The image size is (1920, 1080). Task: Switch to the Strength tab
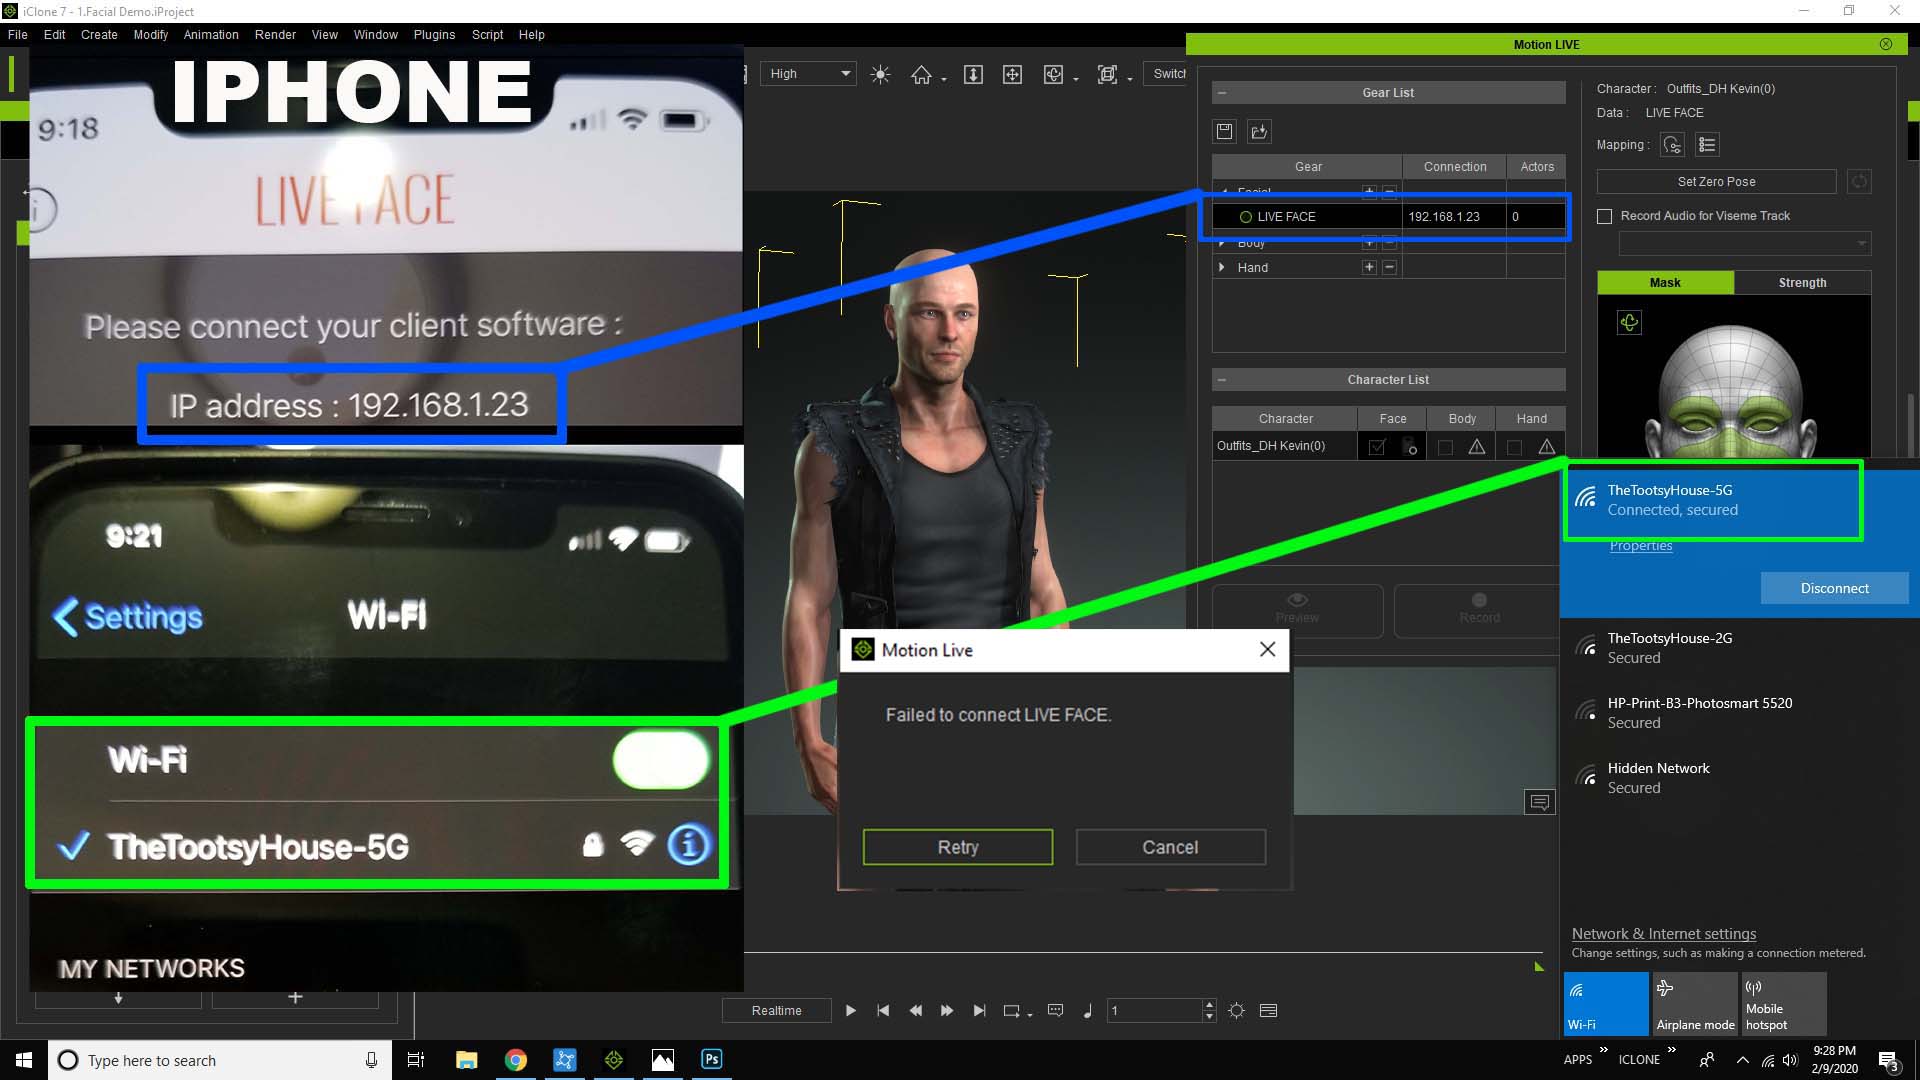1802,283
